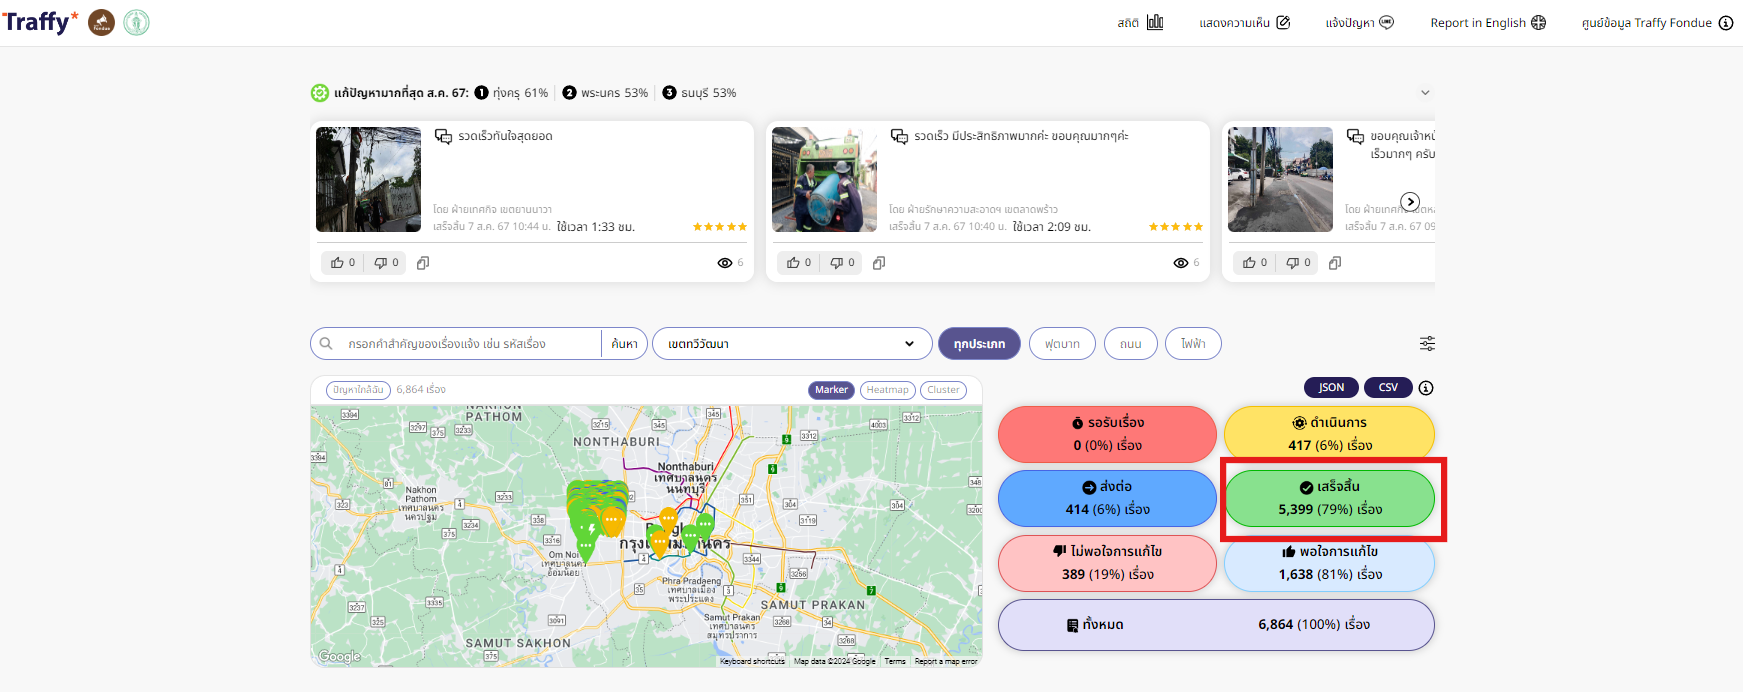Copy link of first feedback card
Viewport: 1743px width, 692px height.
[423, 263]
